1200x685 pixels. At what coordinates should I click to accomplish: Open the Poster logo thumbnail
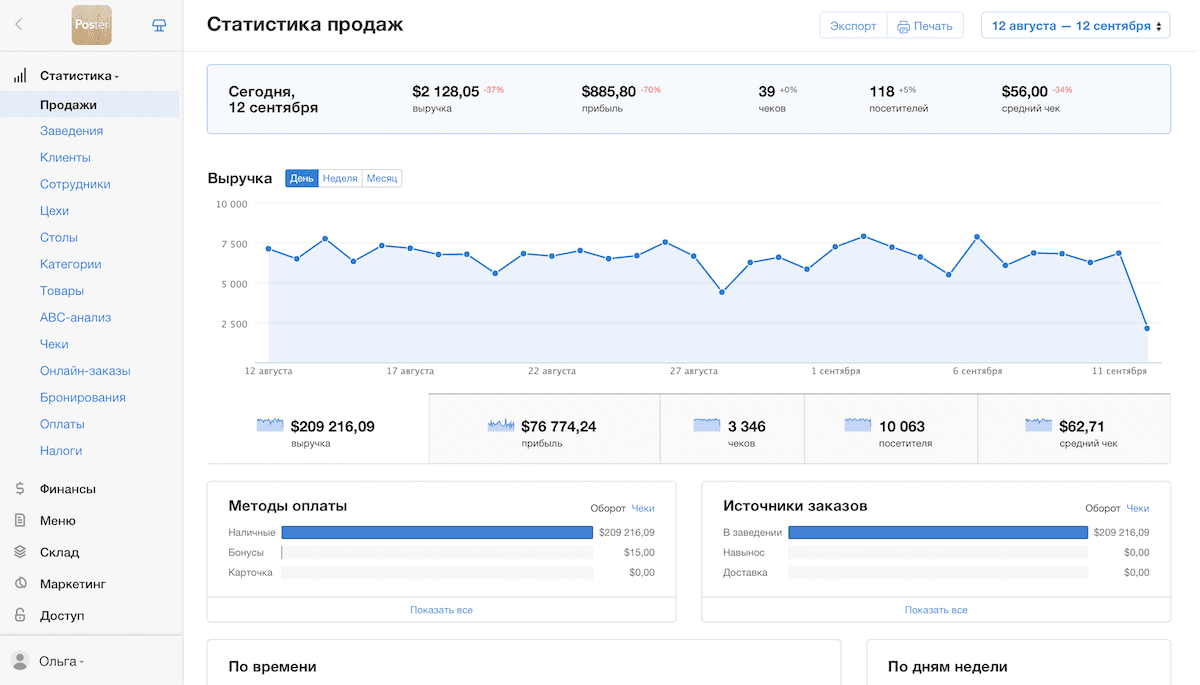[x=92, y=25]
